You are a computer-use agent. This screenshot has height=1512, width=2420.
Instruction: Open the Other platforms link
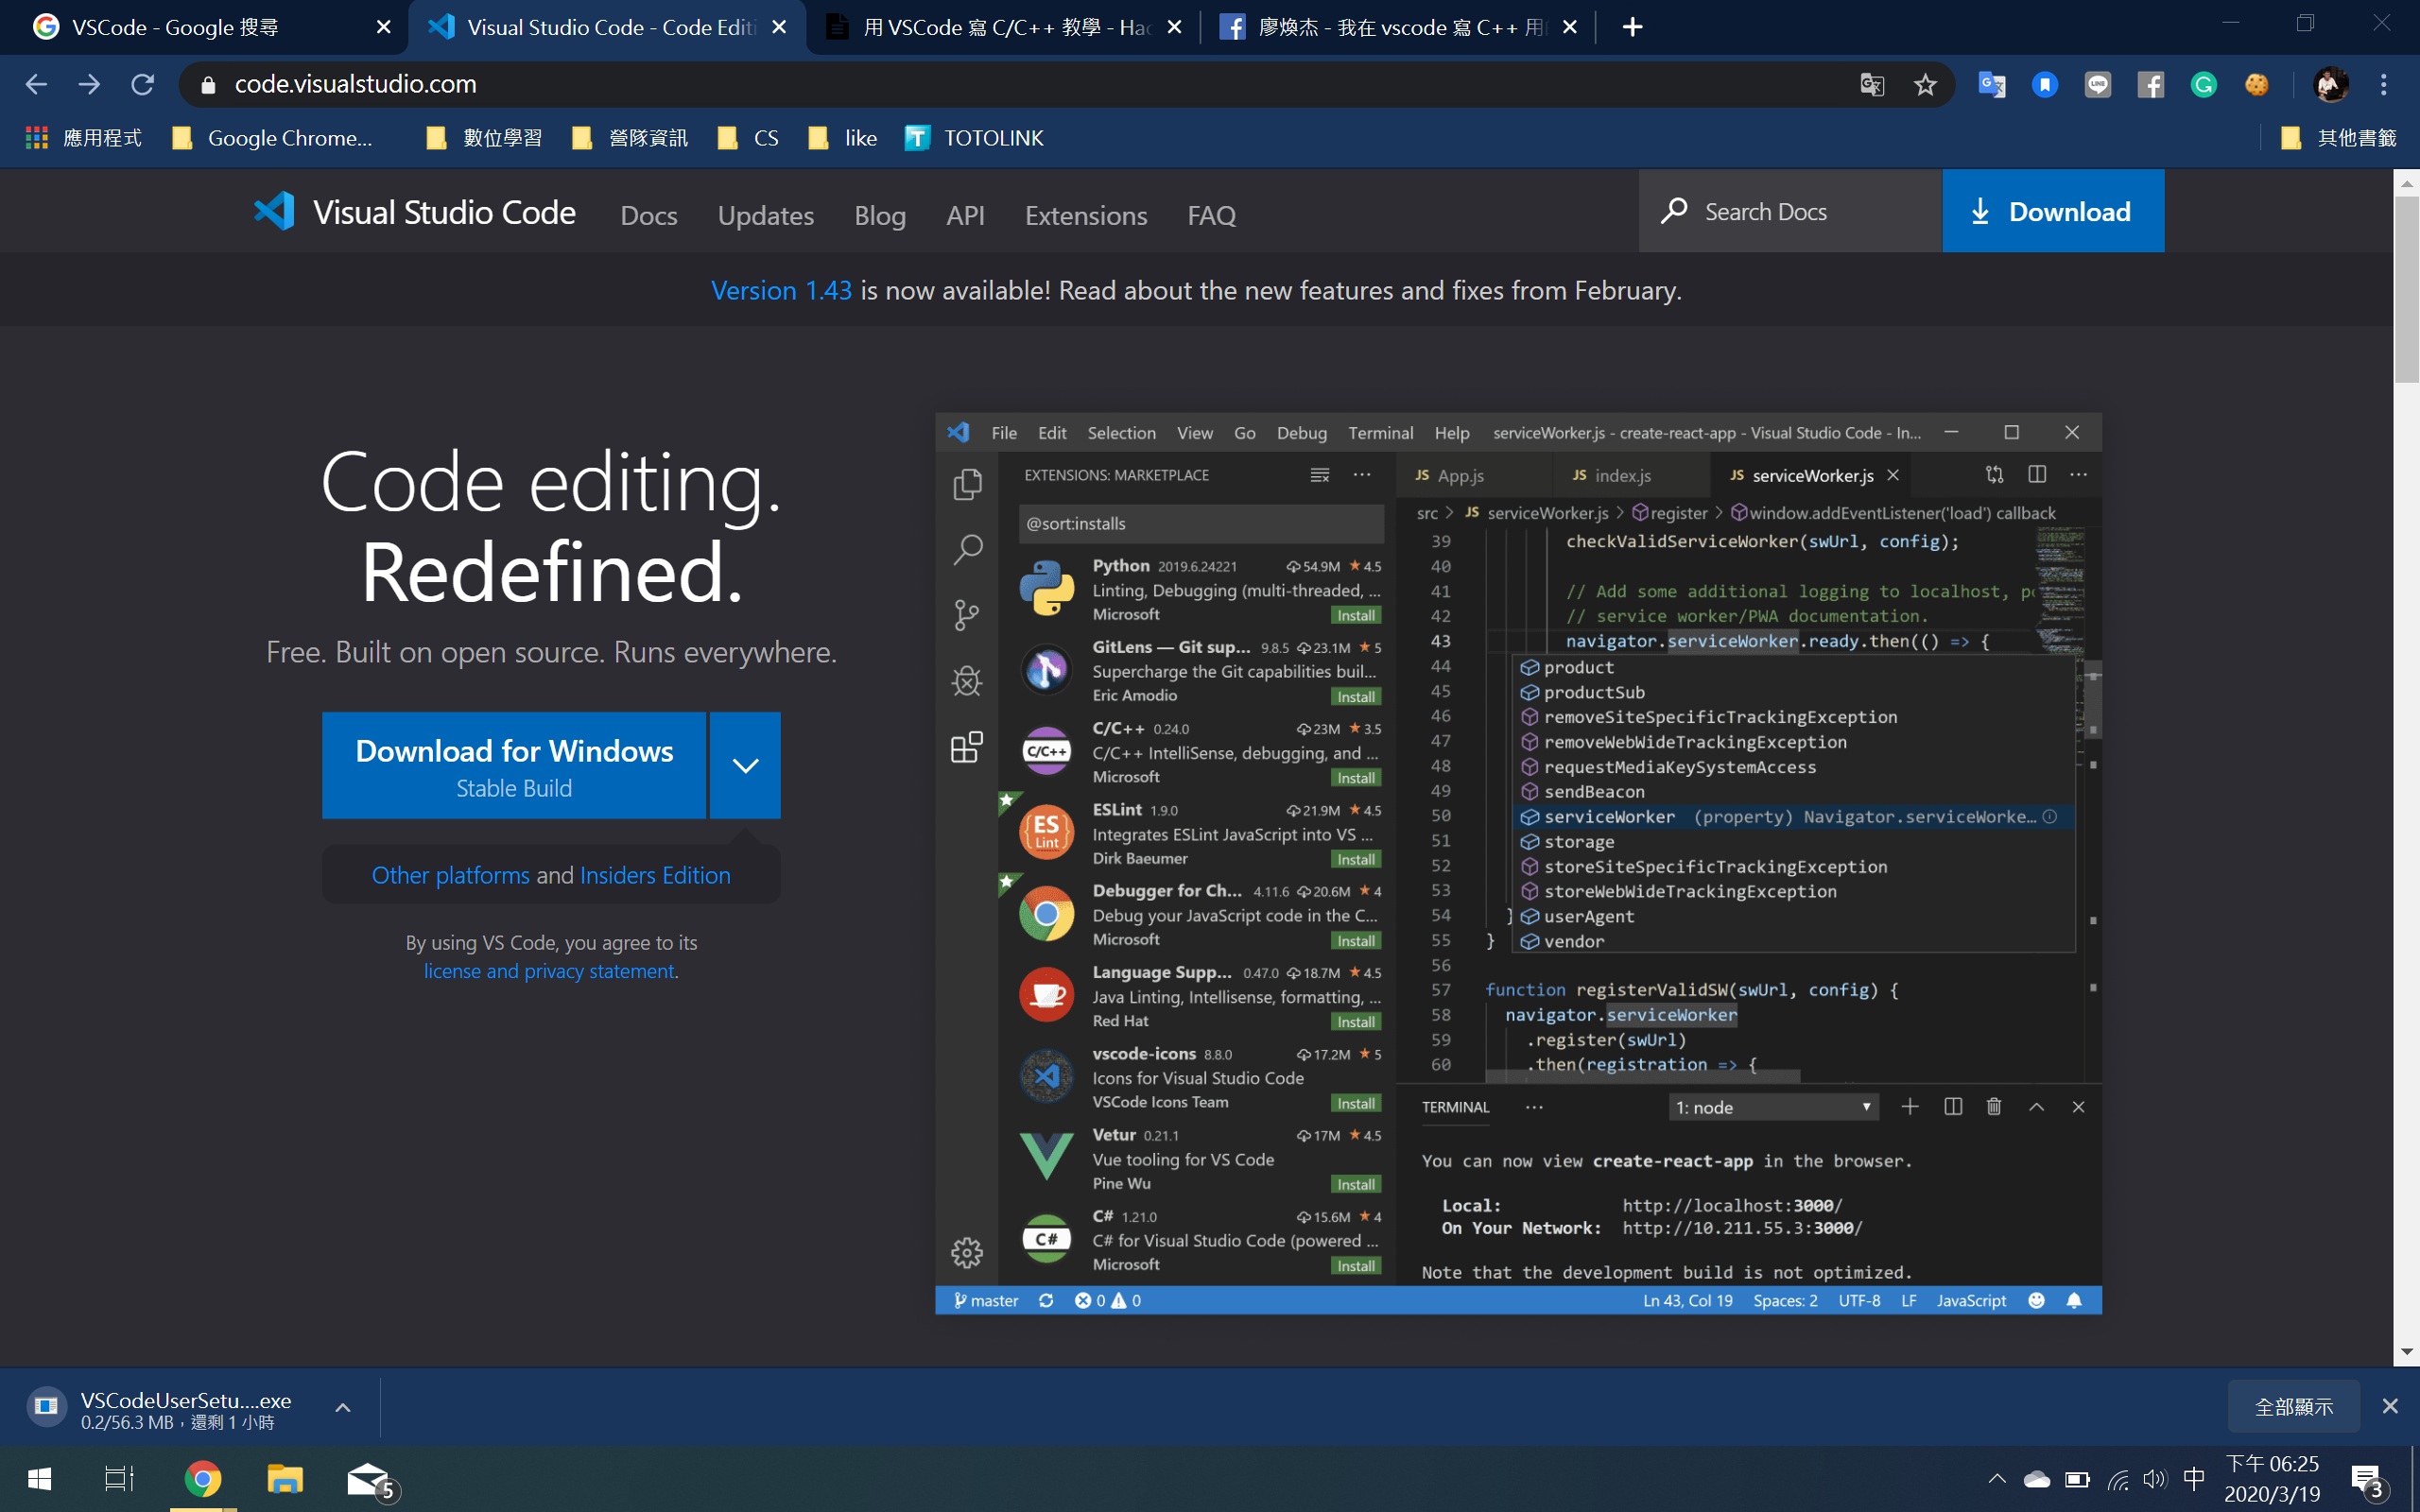click(451, 875)
